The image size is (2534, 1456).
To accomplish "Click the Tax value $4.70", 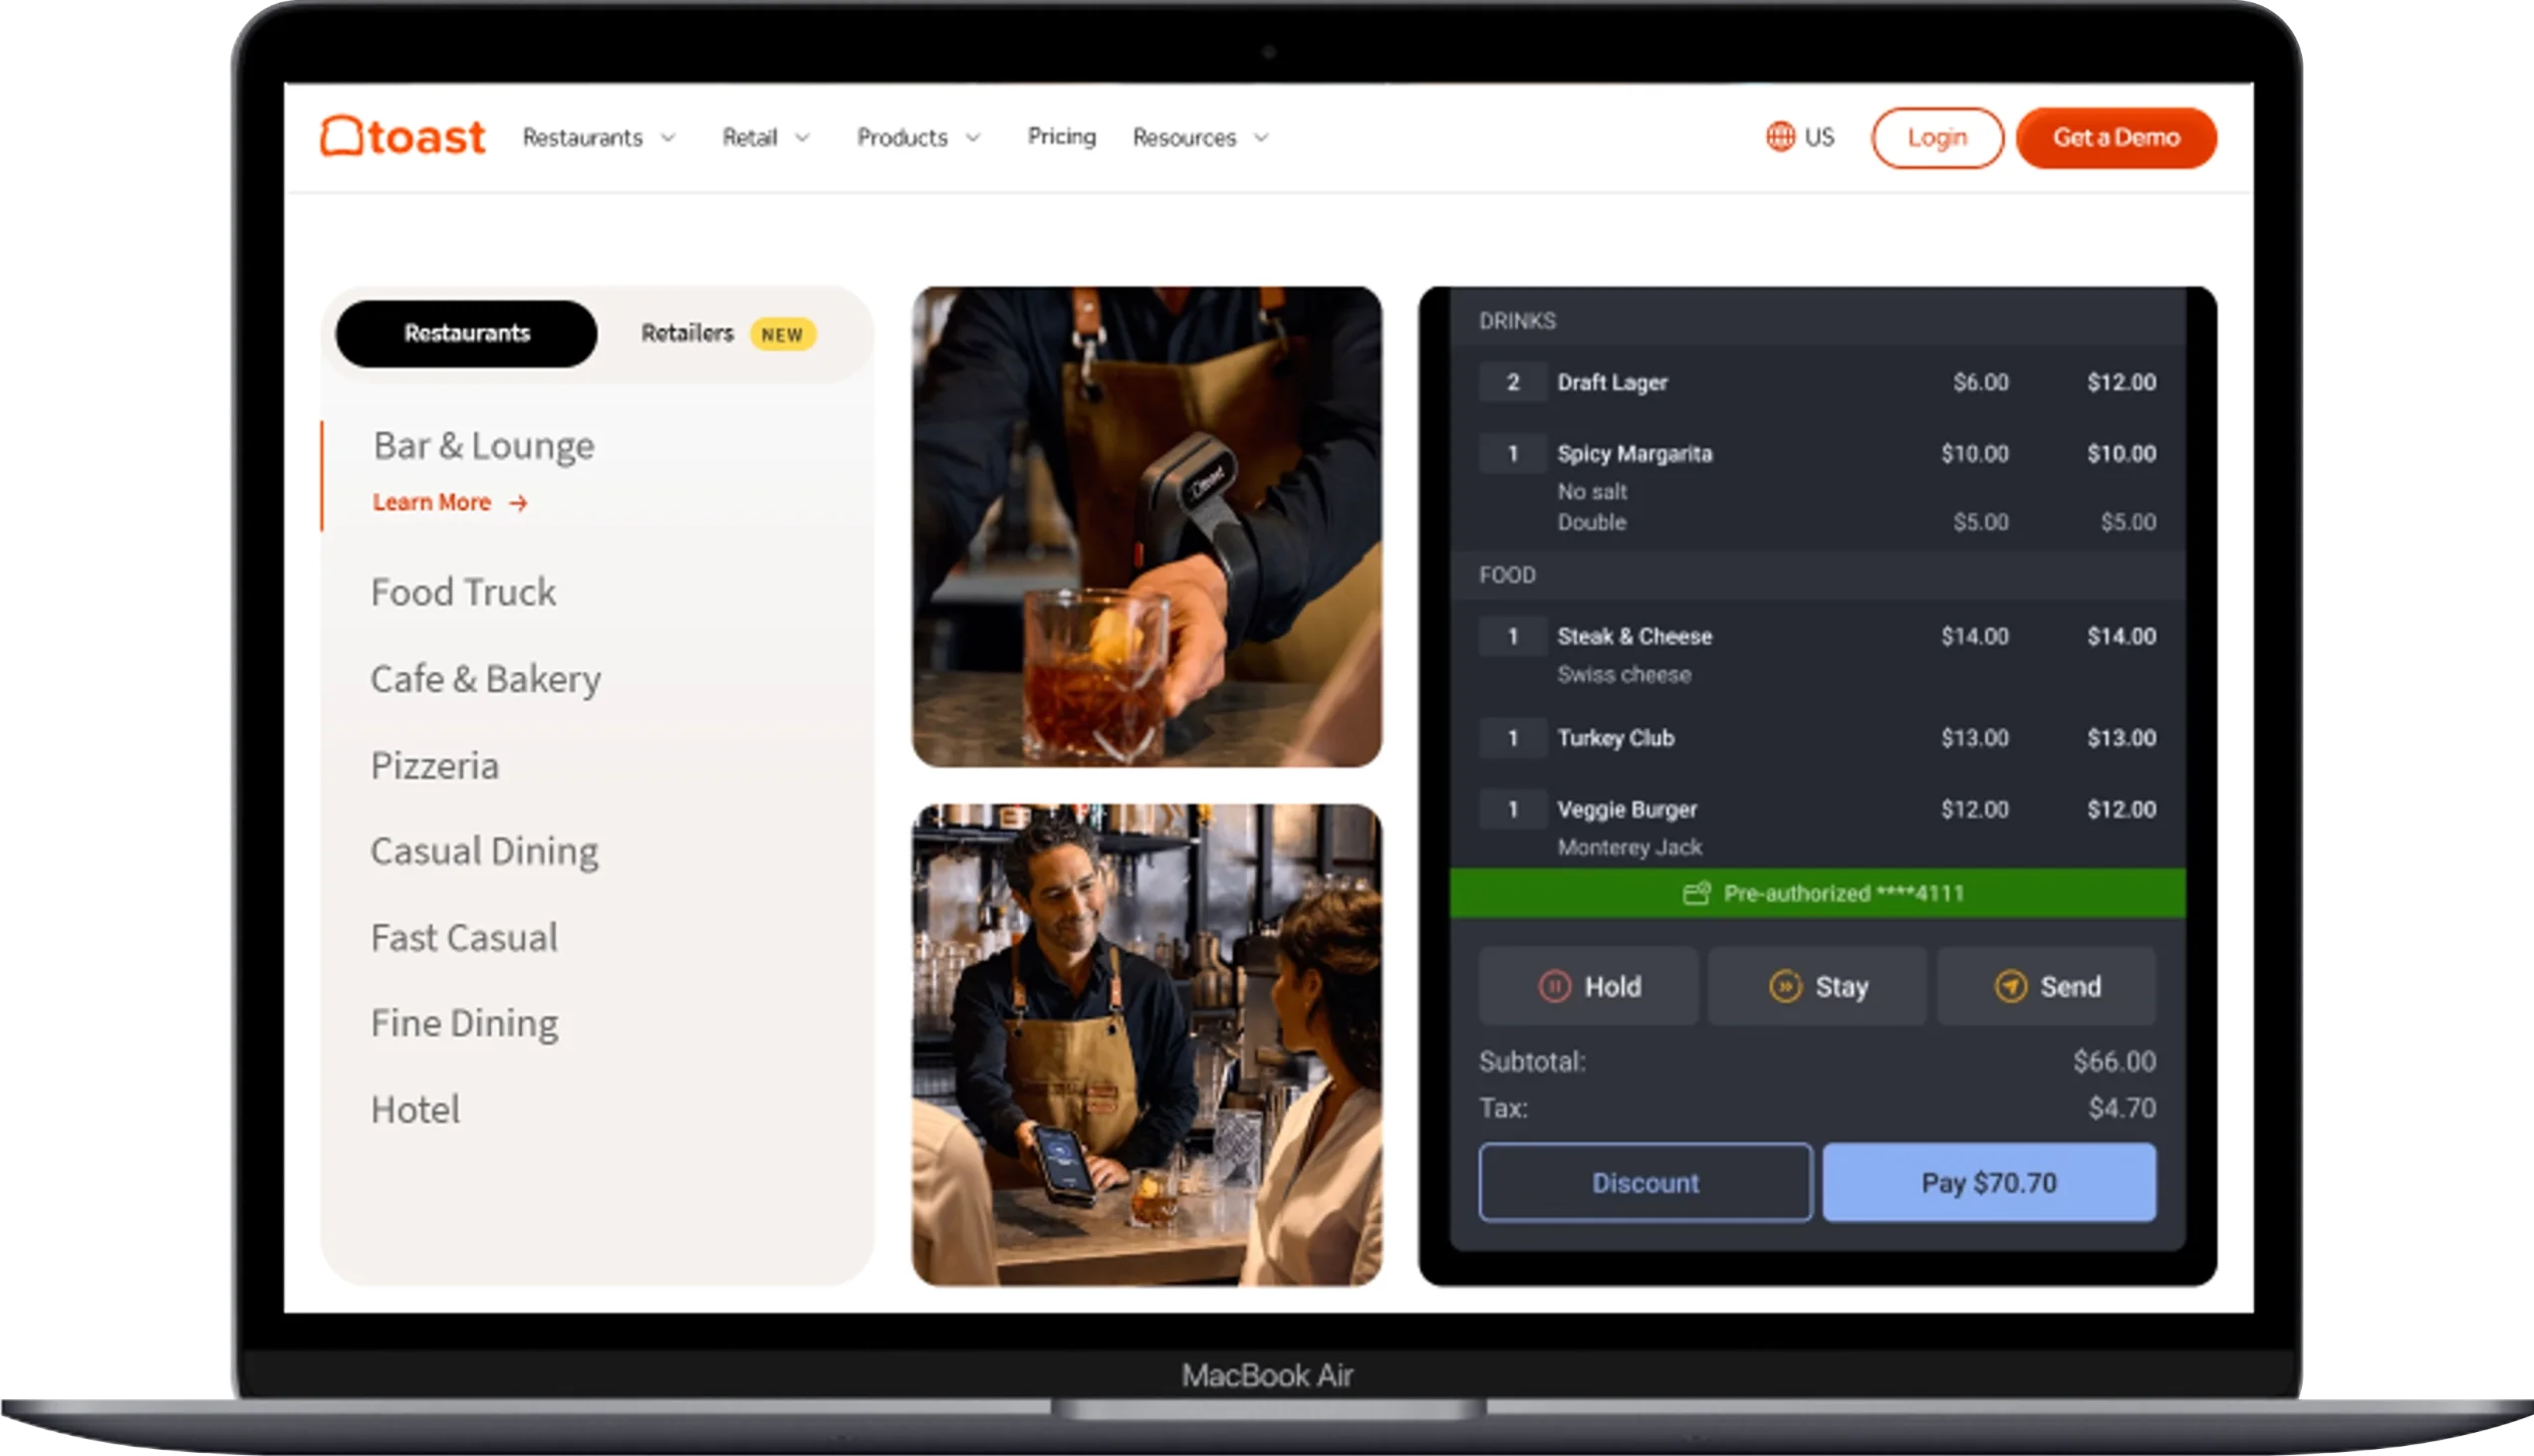I will [2122, 1108].
